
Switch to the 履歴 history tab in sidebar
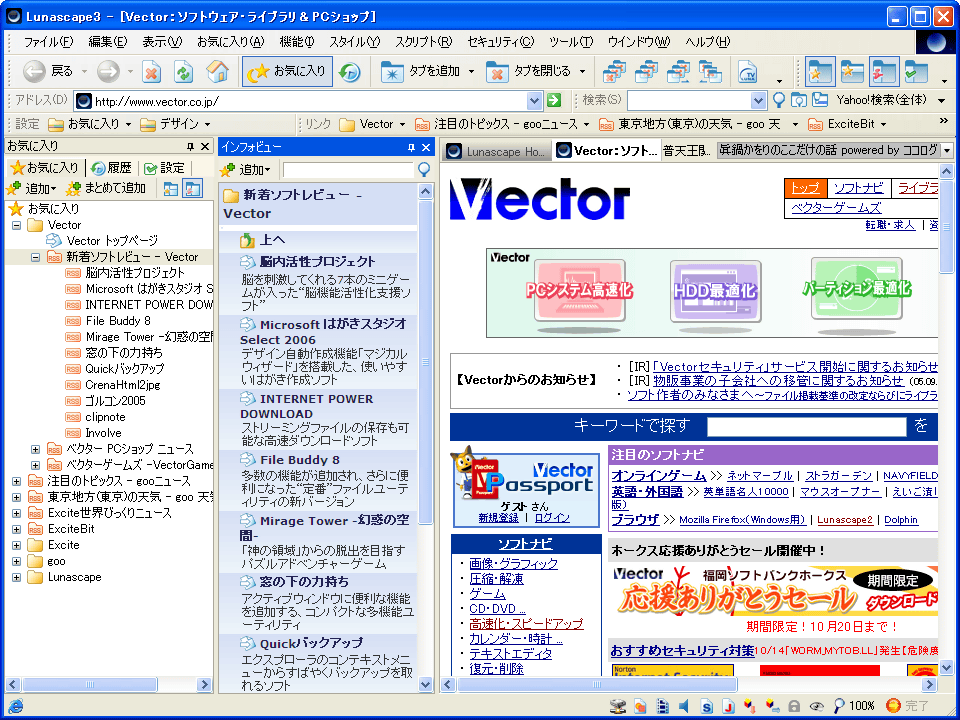[x=111, y=168]
